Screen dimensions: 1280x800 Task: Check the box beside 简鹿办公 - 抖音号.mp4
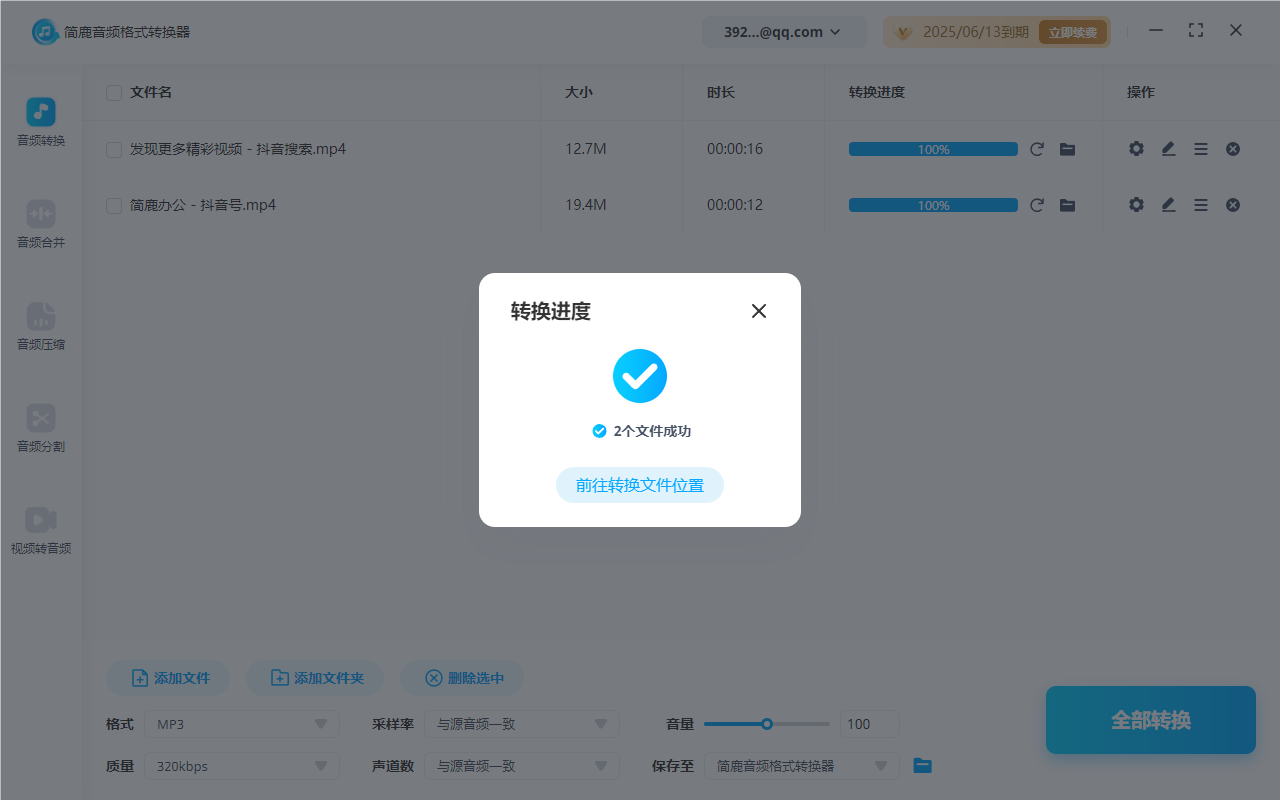pyautogui.click(x=113, y=205)
